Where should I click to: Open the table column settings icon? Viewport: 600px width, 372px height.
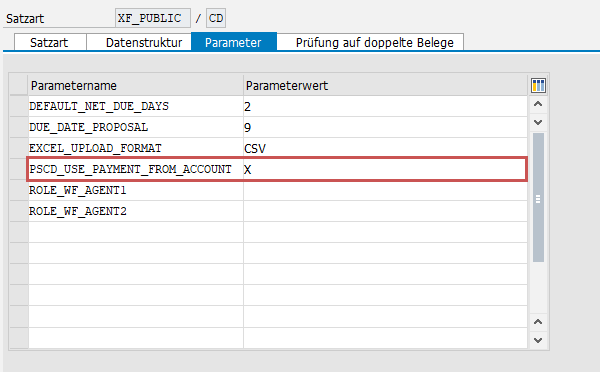[538, 85]
